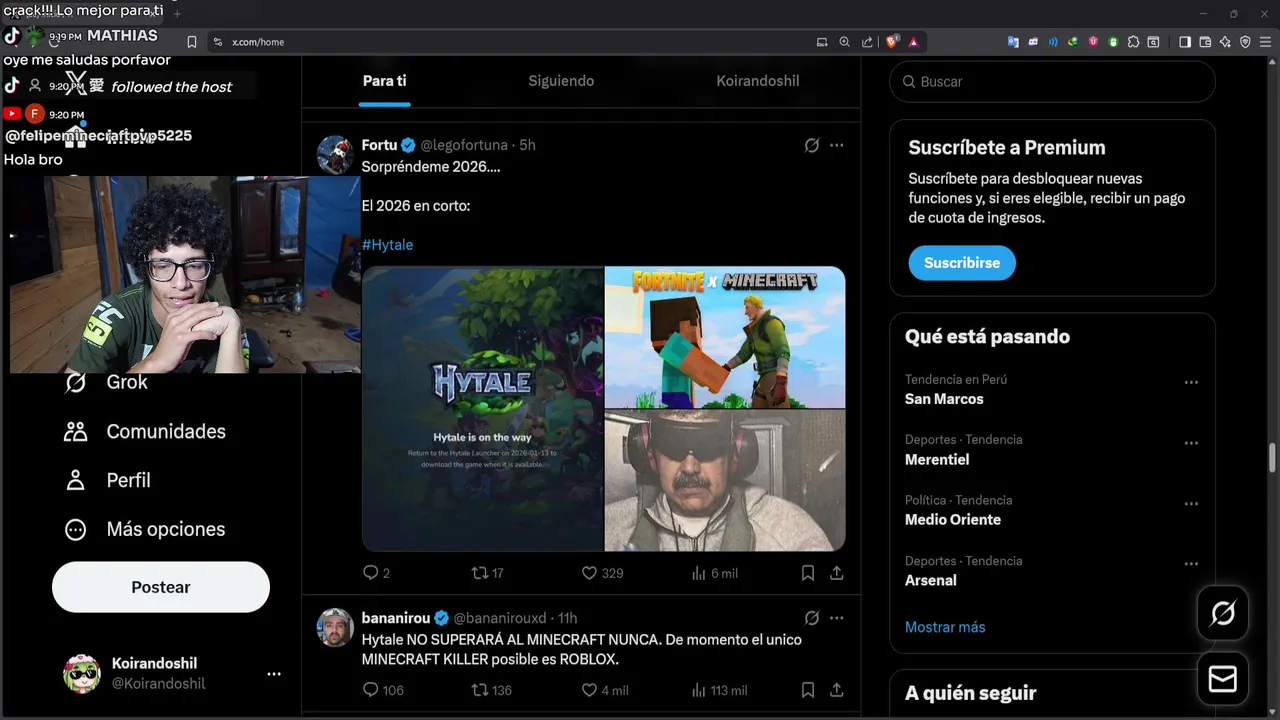Switch to the Koirandoshil tab
The width and height of the screenshot is (1280, 720).
point(758,81)
